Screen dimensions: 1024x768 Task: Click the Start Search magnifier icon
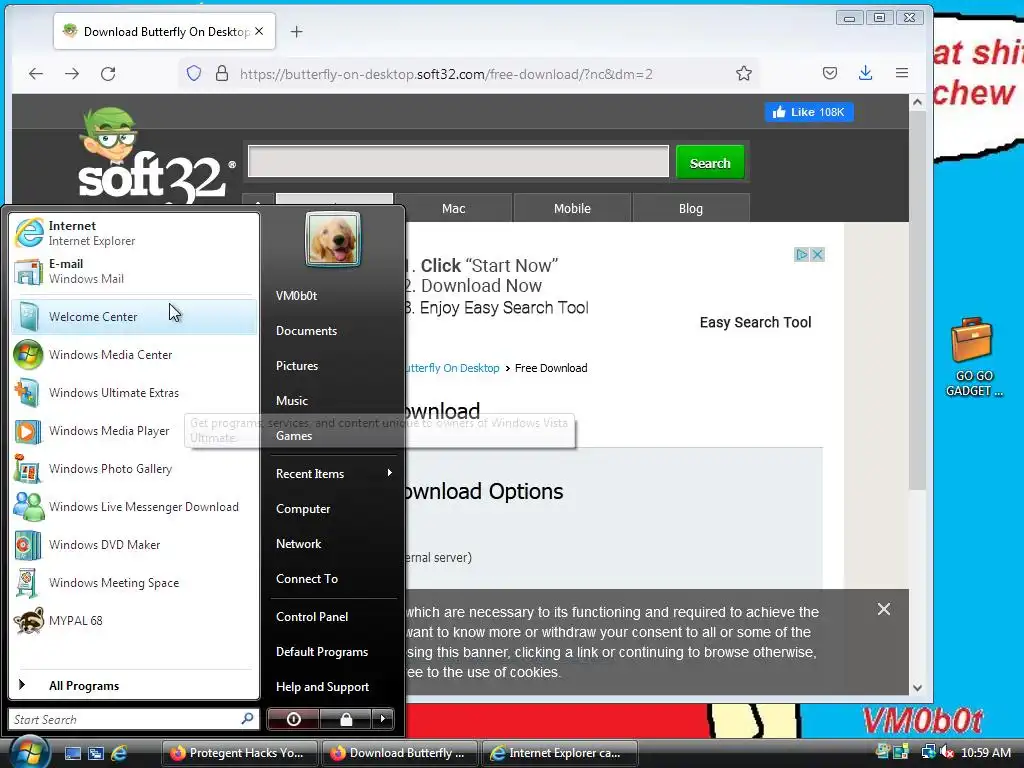coord(248,719)
